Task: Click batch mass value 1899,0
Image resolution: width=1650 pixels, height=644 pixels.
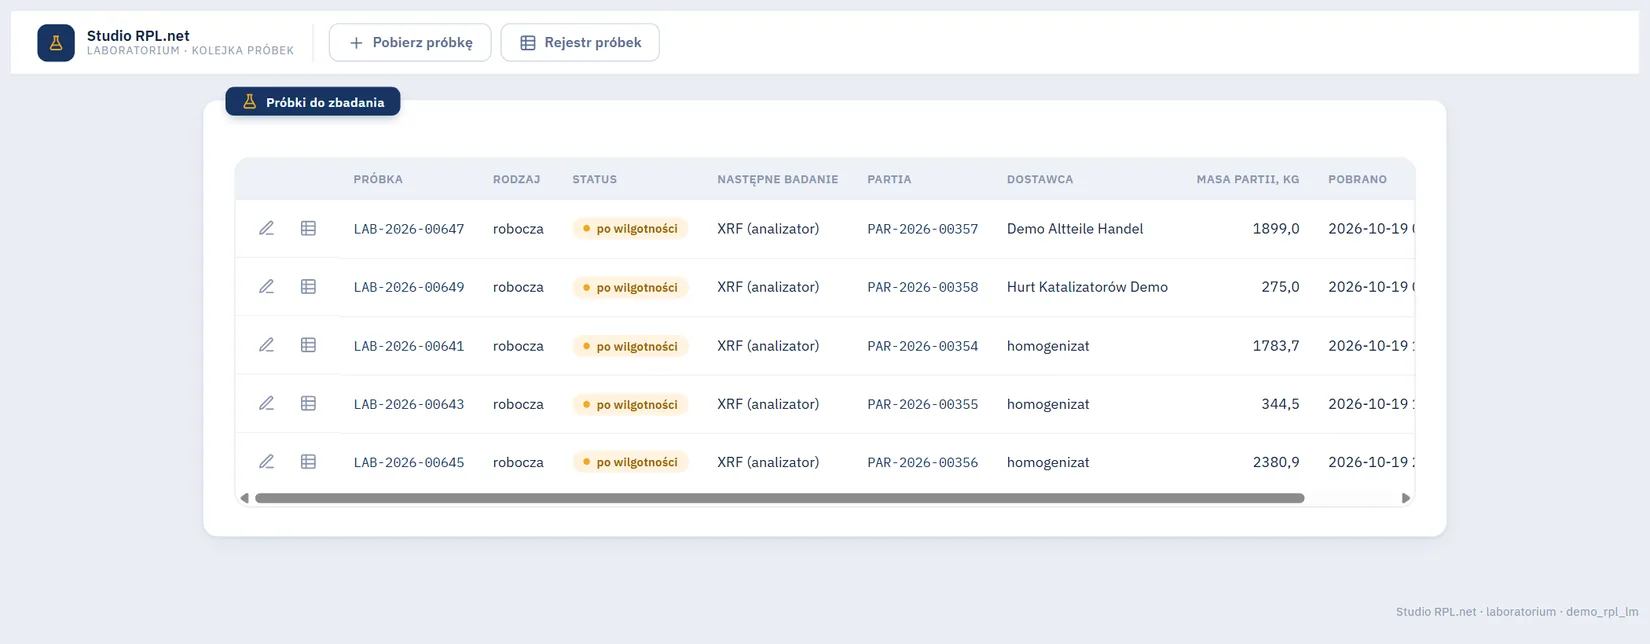Action: pos(1276,229)
